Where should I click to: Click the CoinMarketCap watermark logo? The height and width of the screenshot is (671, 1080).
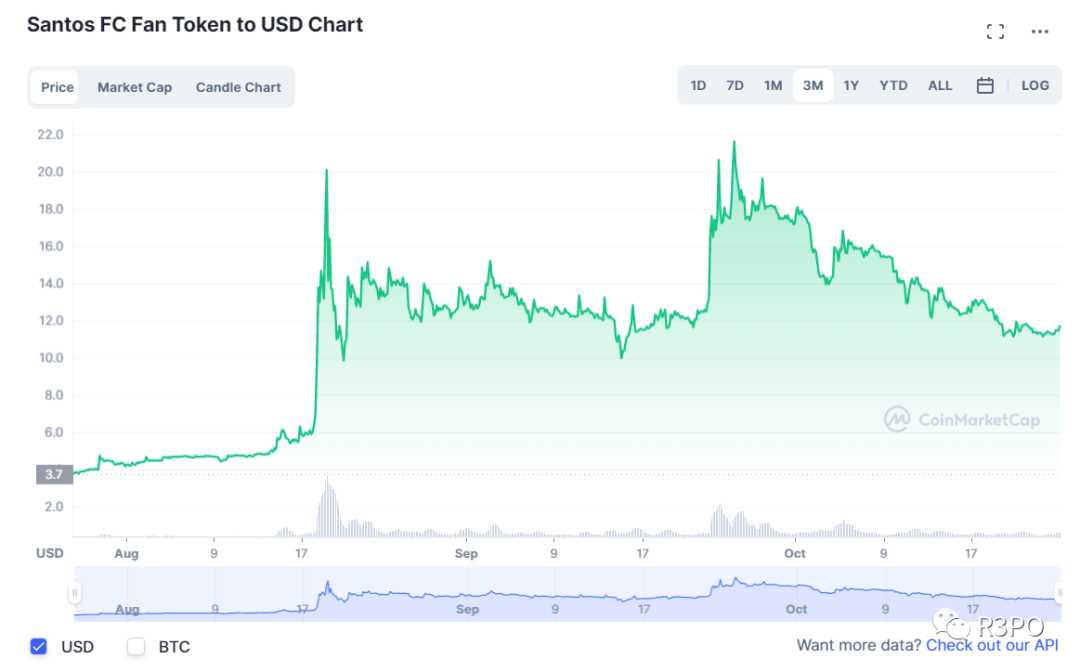point(962,420)
